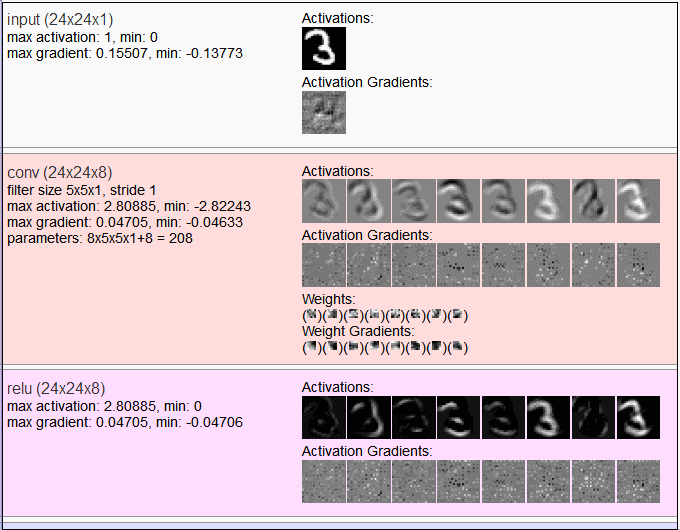This screenshot has width=680, height=530.
Task: Select the sixth conv layer activation map
Action: [x=549, y=201]
